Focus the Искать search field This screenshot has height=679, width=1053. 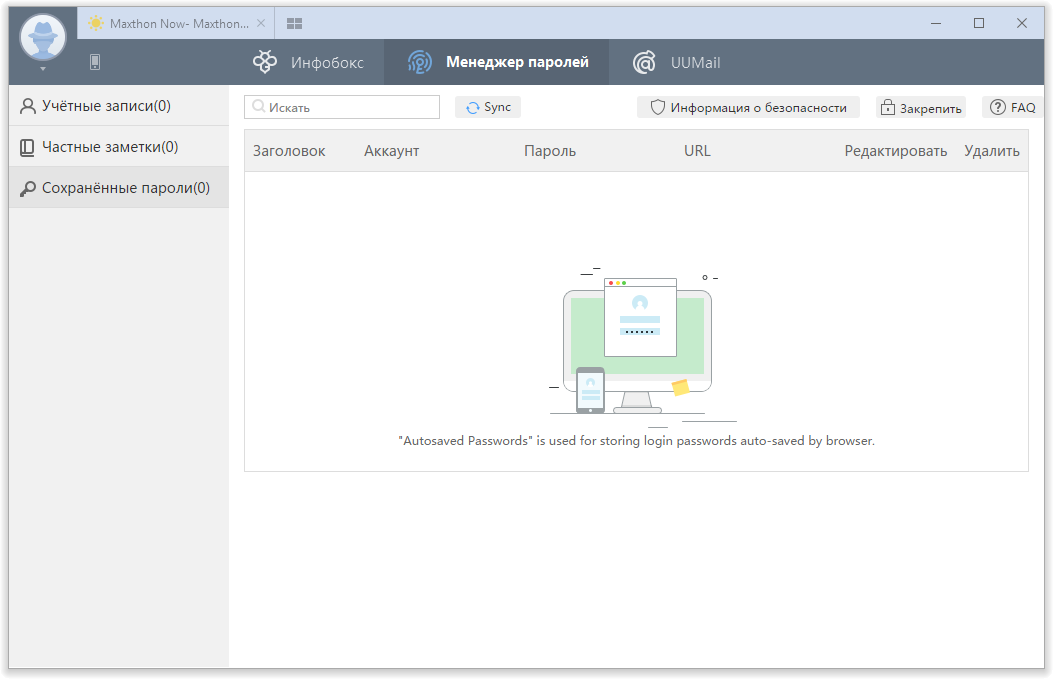click(x=342, y=107)
